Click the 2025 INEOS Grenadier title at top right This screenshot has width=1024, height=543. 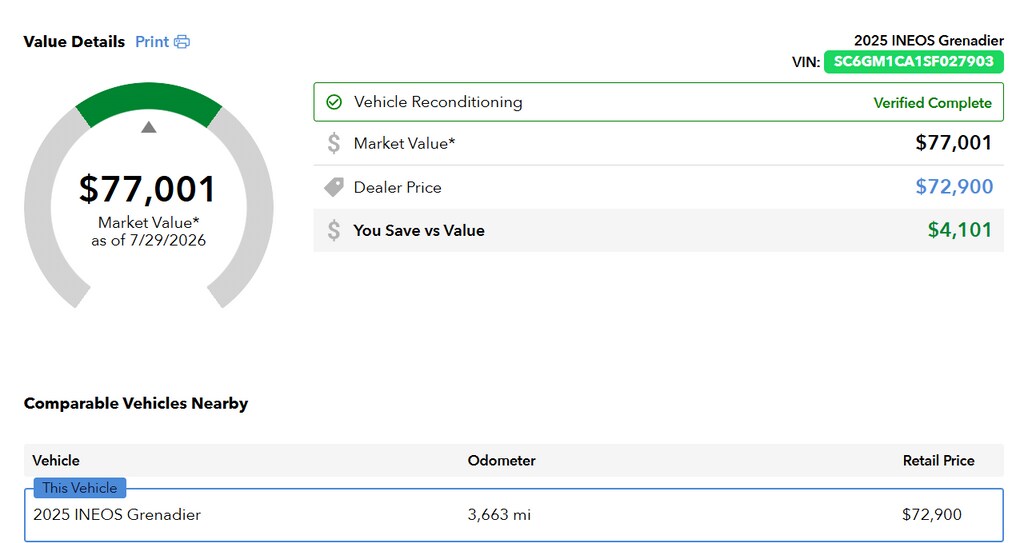click(929, 41)
